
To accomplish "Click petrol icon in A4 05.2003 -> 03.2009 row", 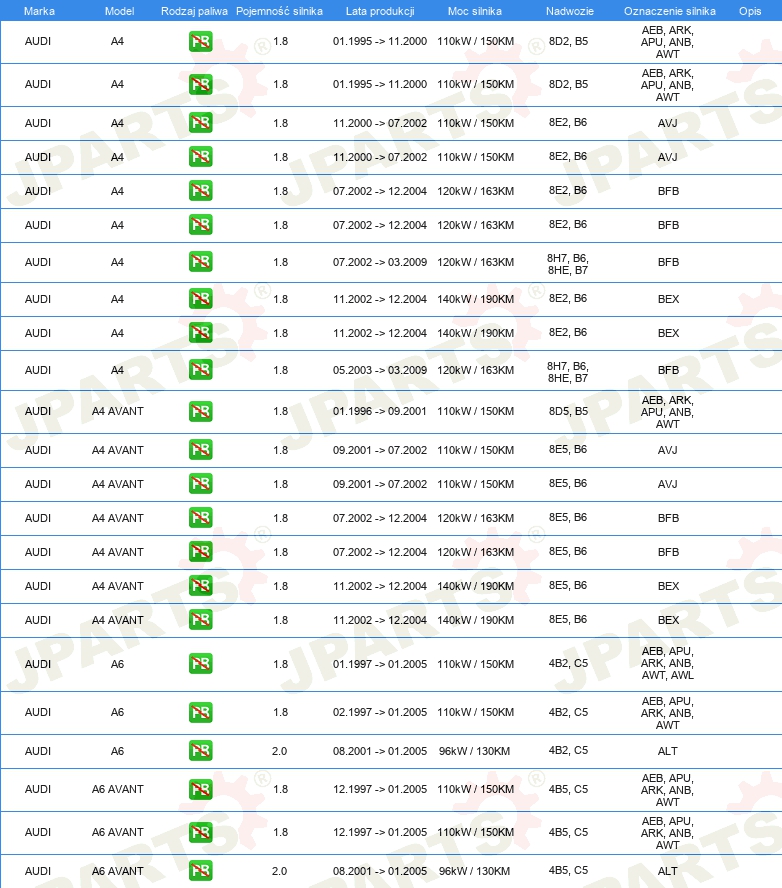I will (200, 370).
